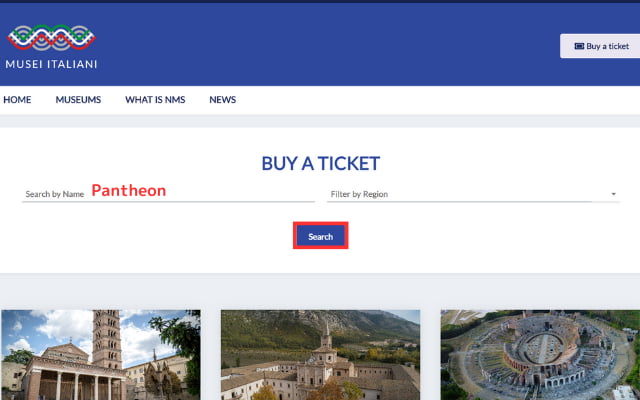Click the Musei Italiani wave logo
Screen dimensions: 640x400
click(x=51, y=38)
